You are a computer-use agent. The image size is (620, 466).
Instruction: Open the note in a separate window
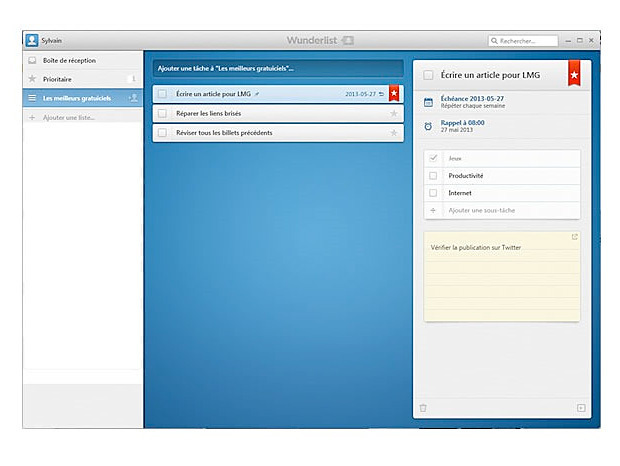(x=574, y=237)
